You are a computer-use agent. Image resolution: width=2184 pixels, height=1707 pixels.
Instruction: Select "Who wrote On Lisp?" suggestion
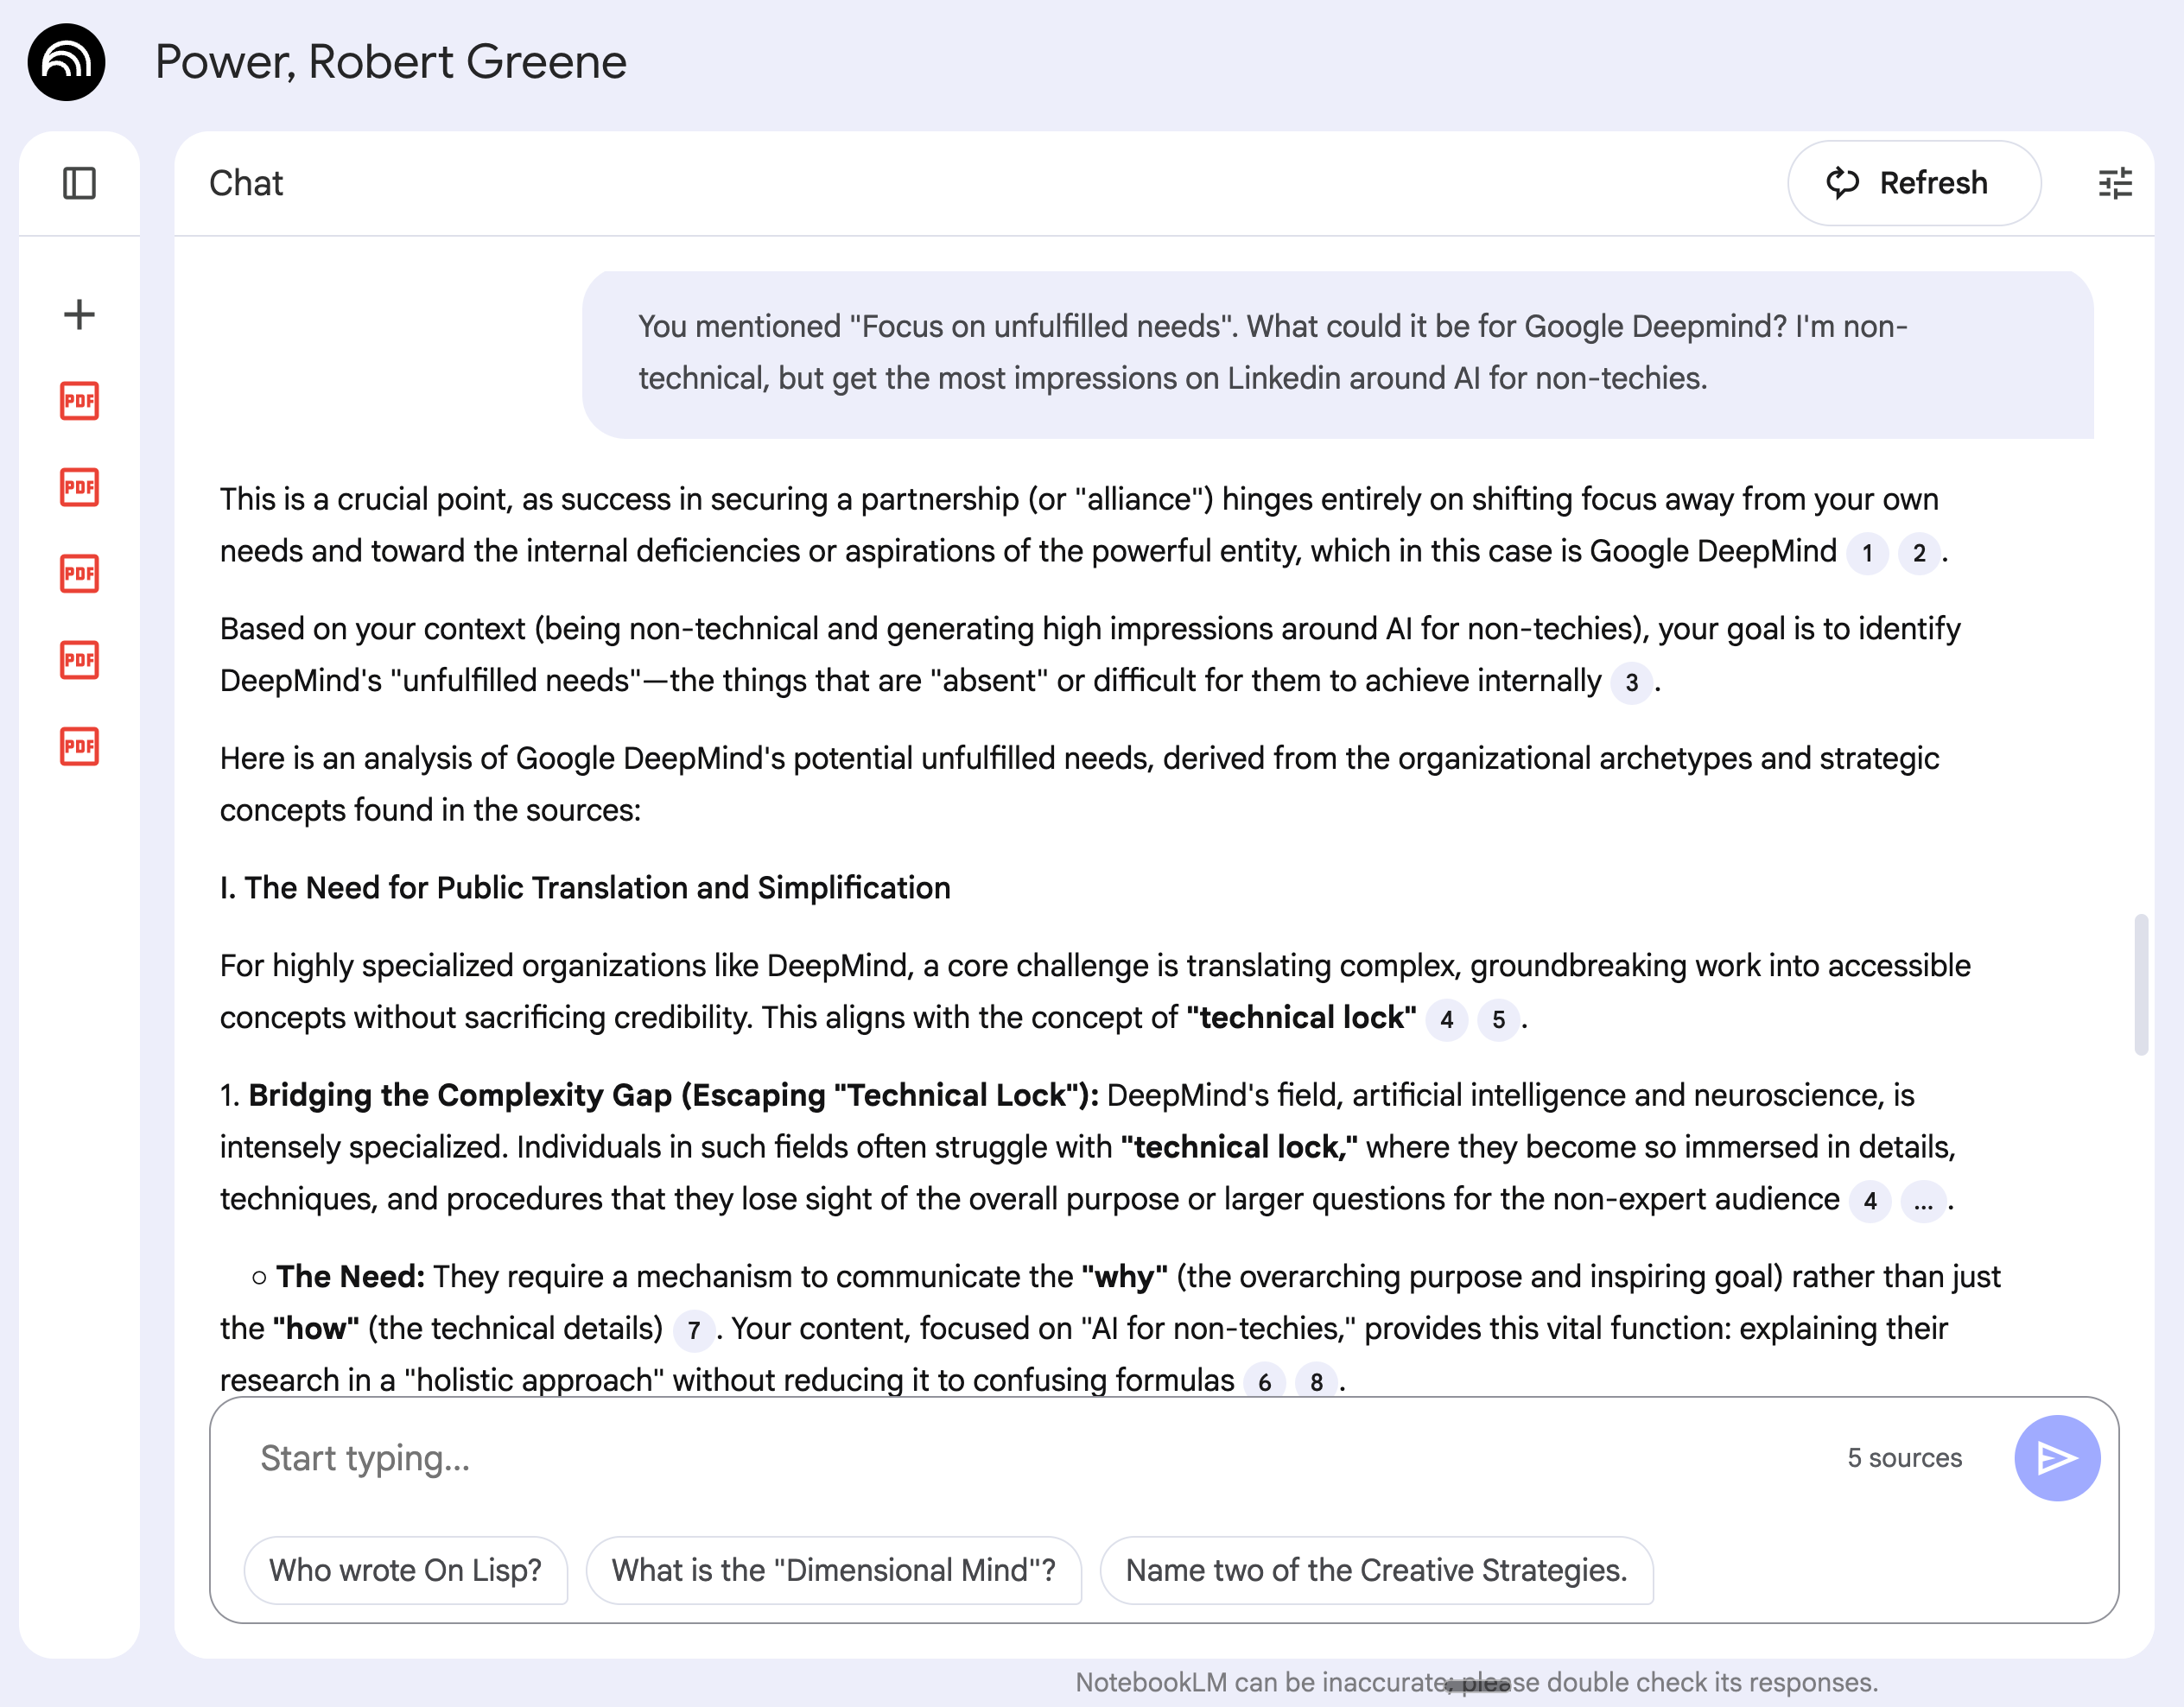coord(405,1570)
